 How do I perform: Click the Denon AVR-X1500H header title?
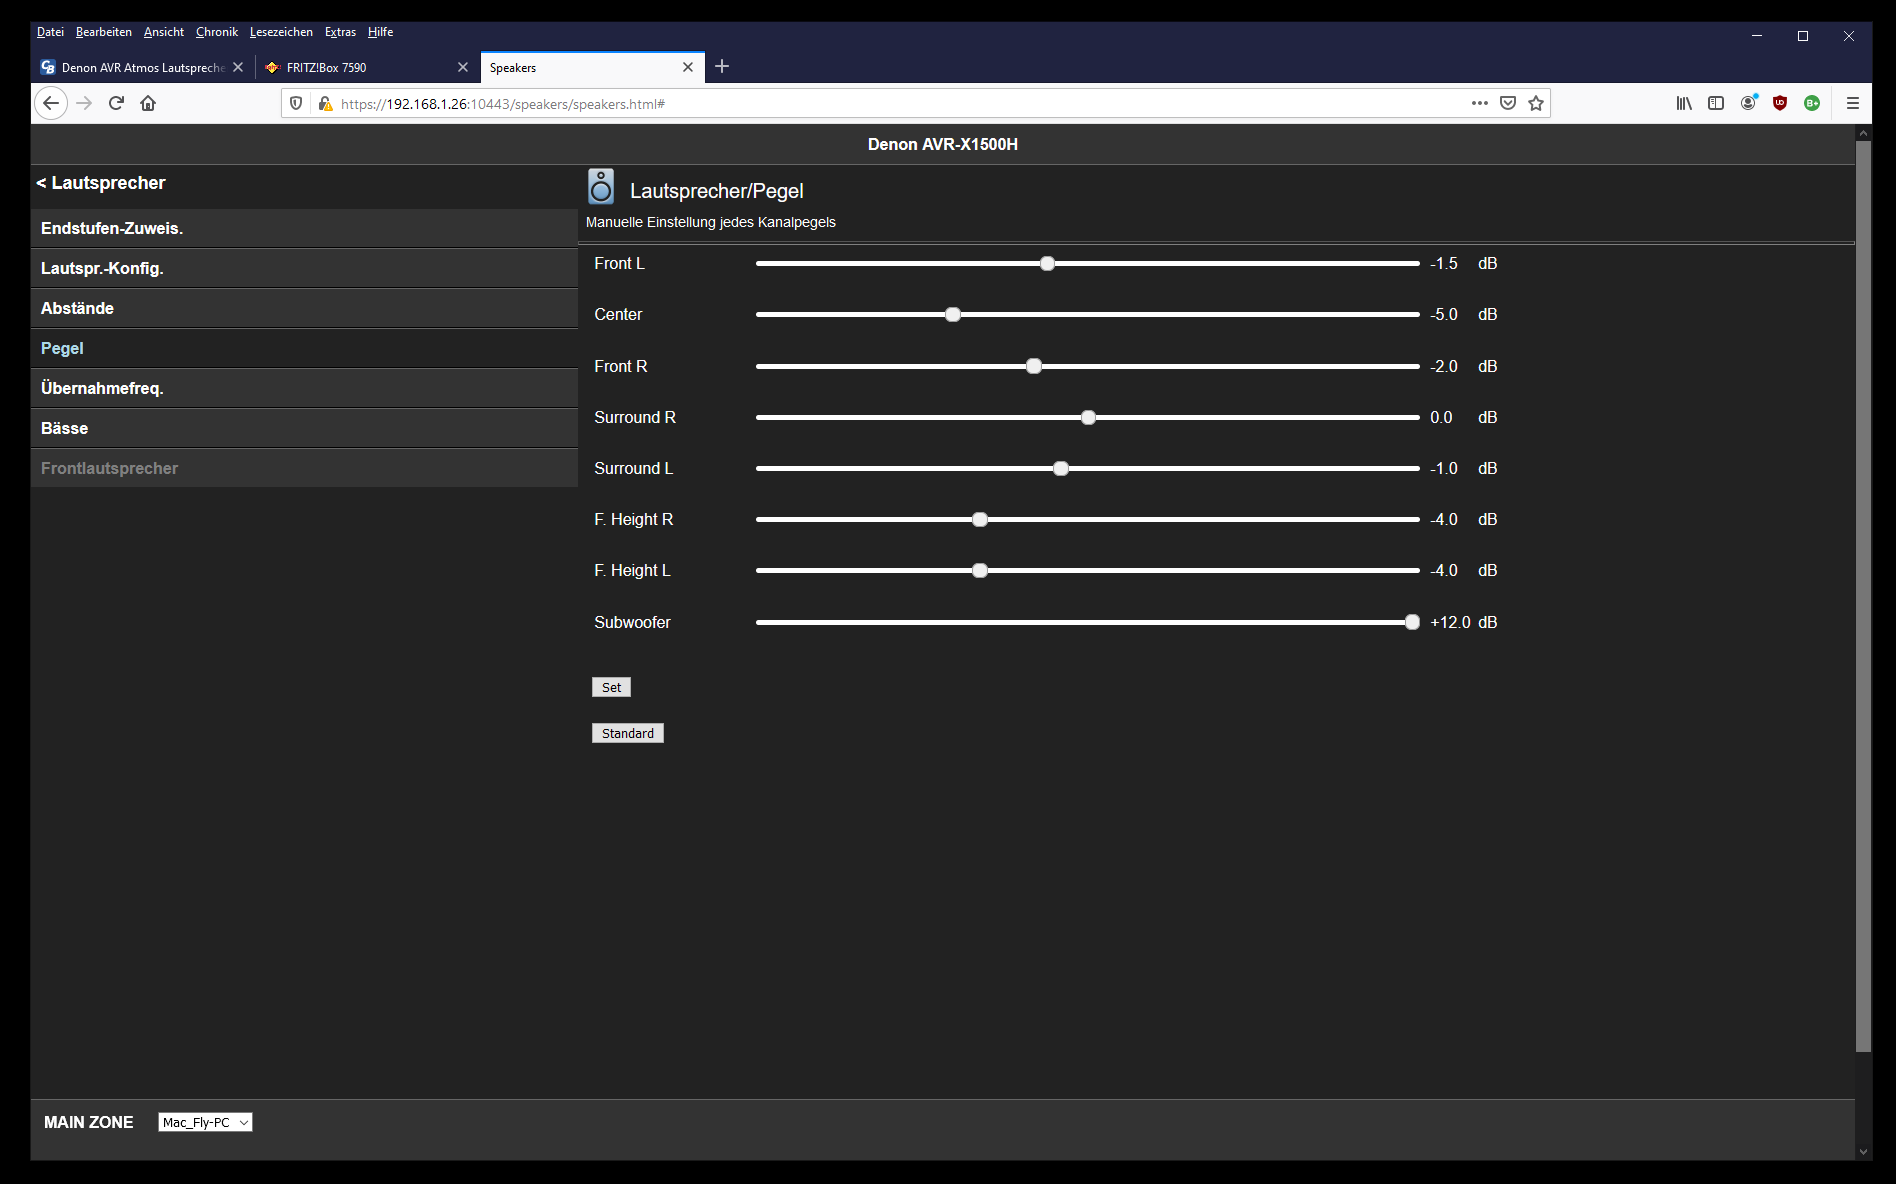click(x=943, y=144)
